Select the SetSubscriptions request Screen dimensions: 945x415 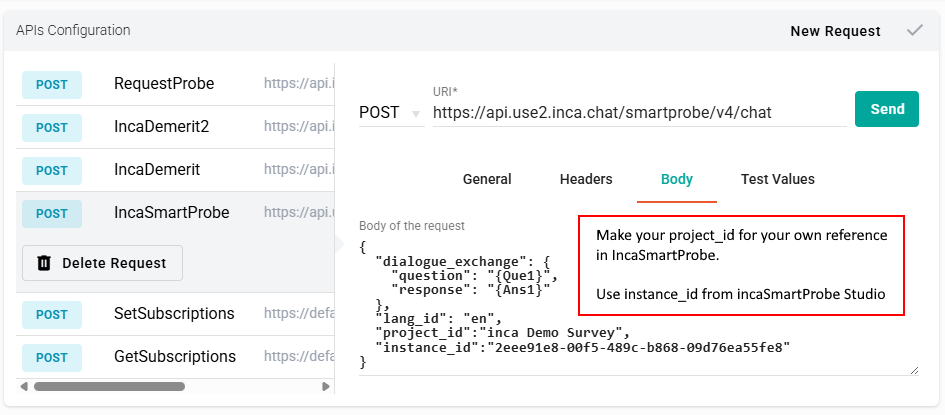point(174,314)
